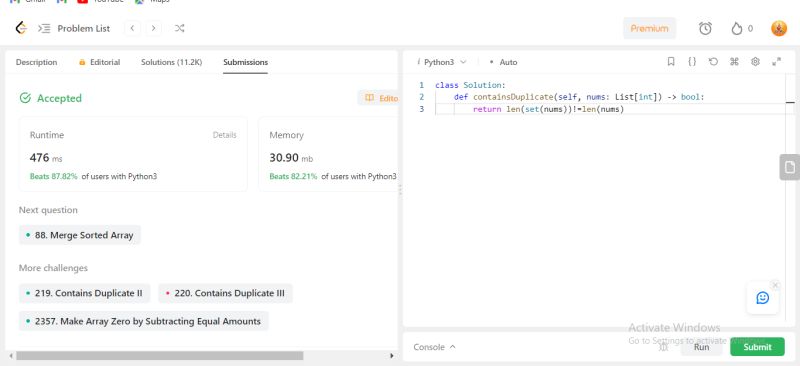The width and height of the screenshot is (800, 366).
Task: Open keyboard shortcuts command icon
Action: pos(734,62)
